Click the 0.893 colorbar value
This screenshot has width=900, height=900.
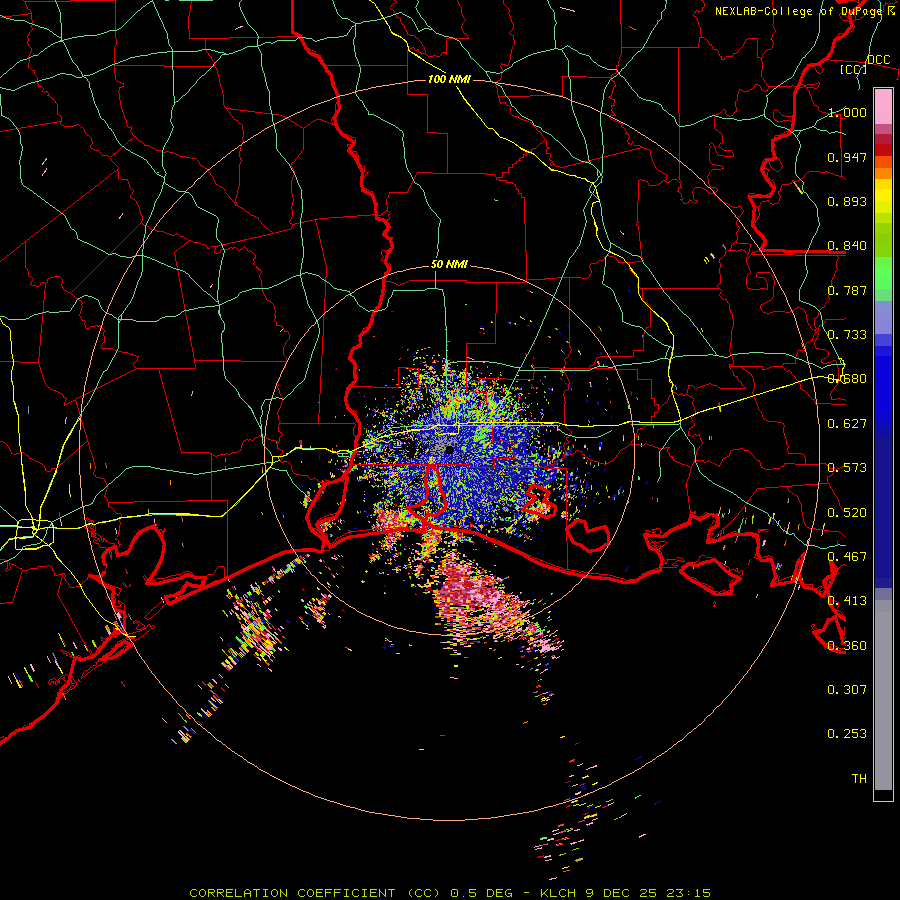tap(847, 201)
